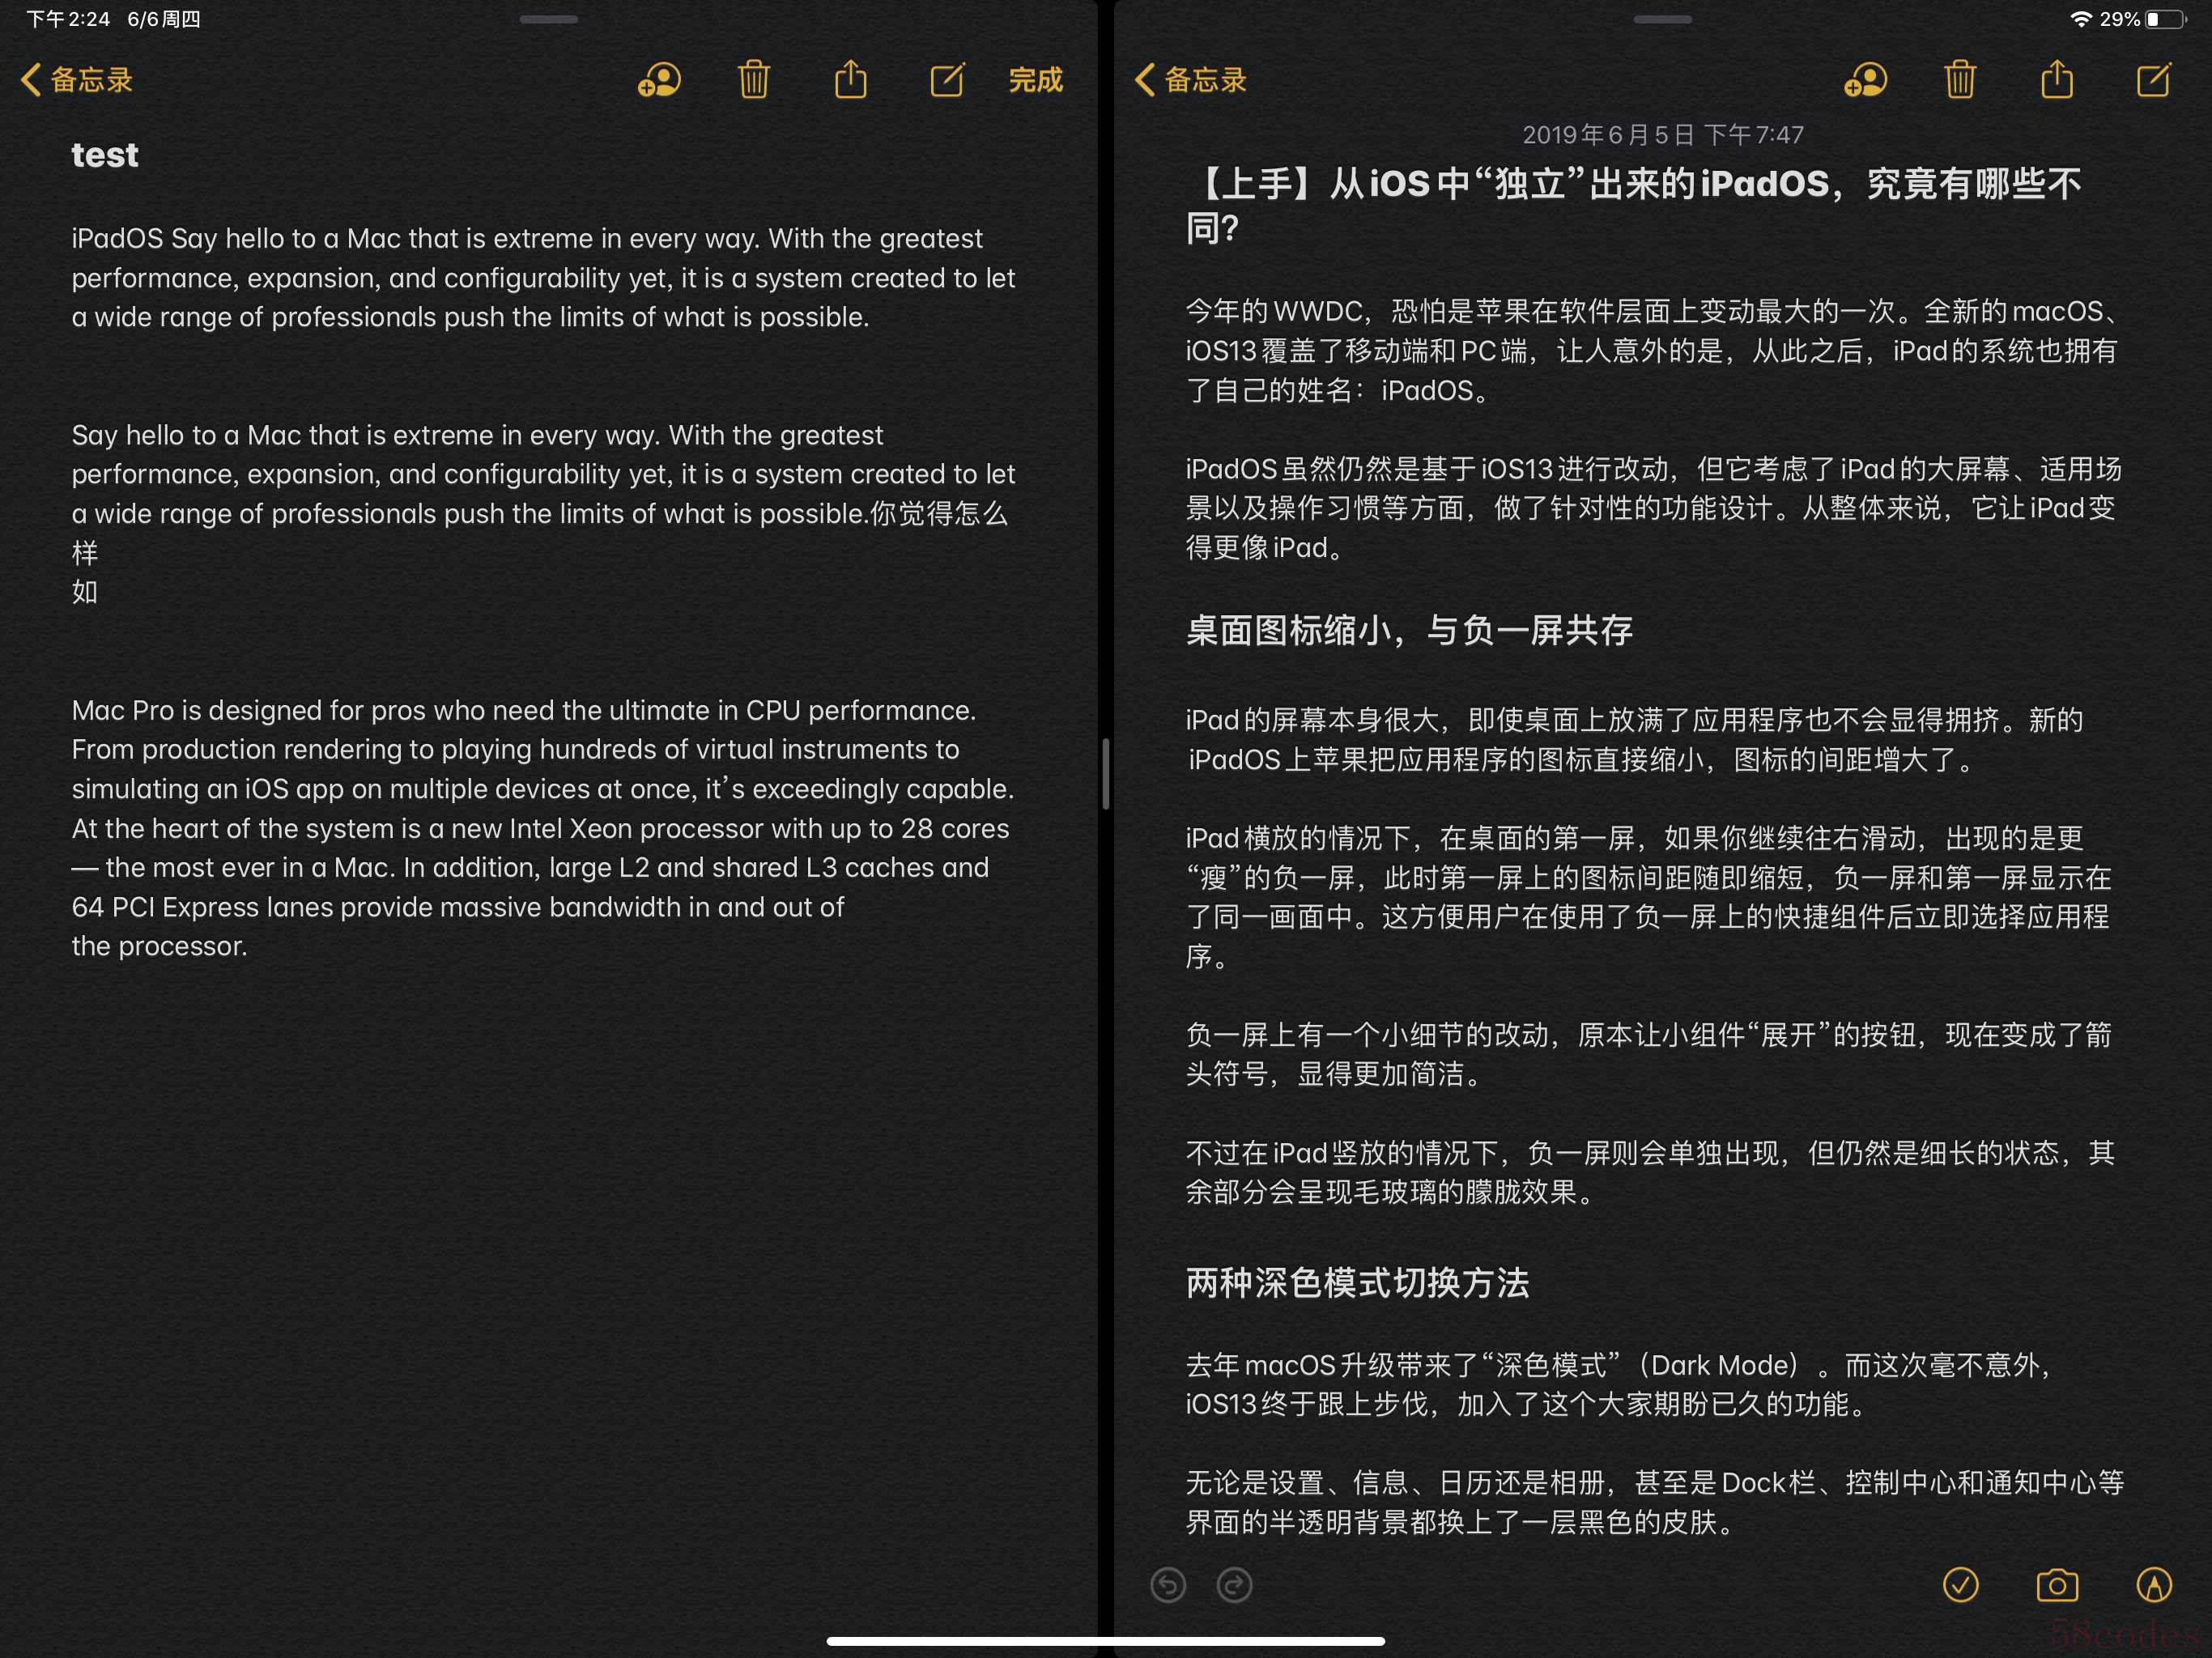Insert a checklist in right note

click(x=1960, y=1584)
